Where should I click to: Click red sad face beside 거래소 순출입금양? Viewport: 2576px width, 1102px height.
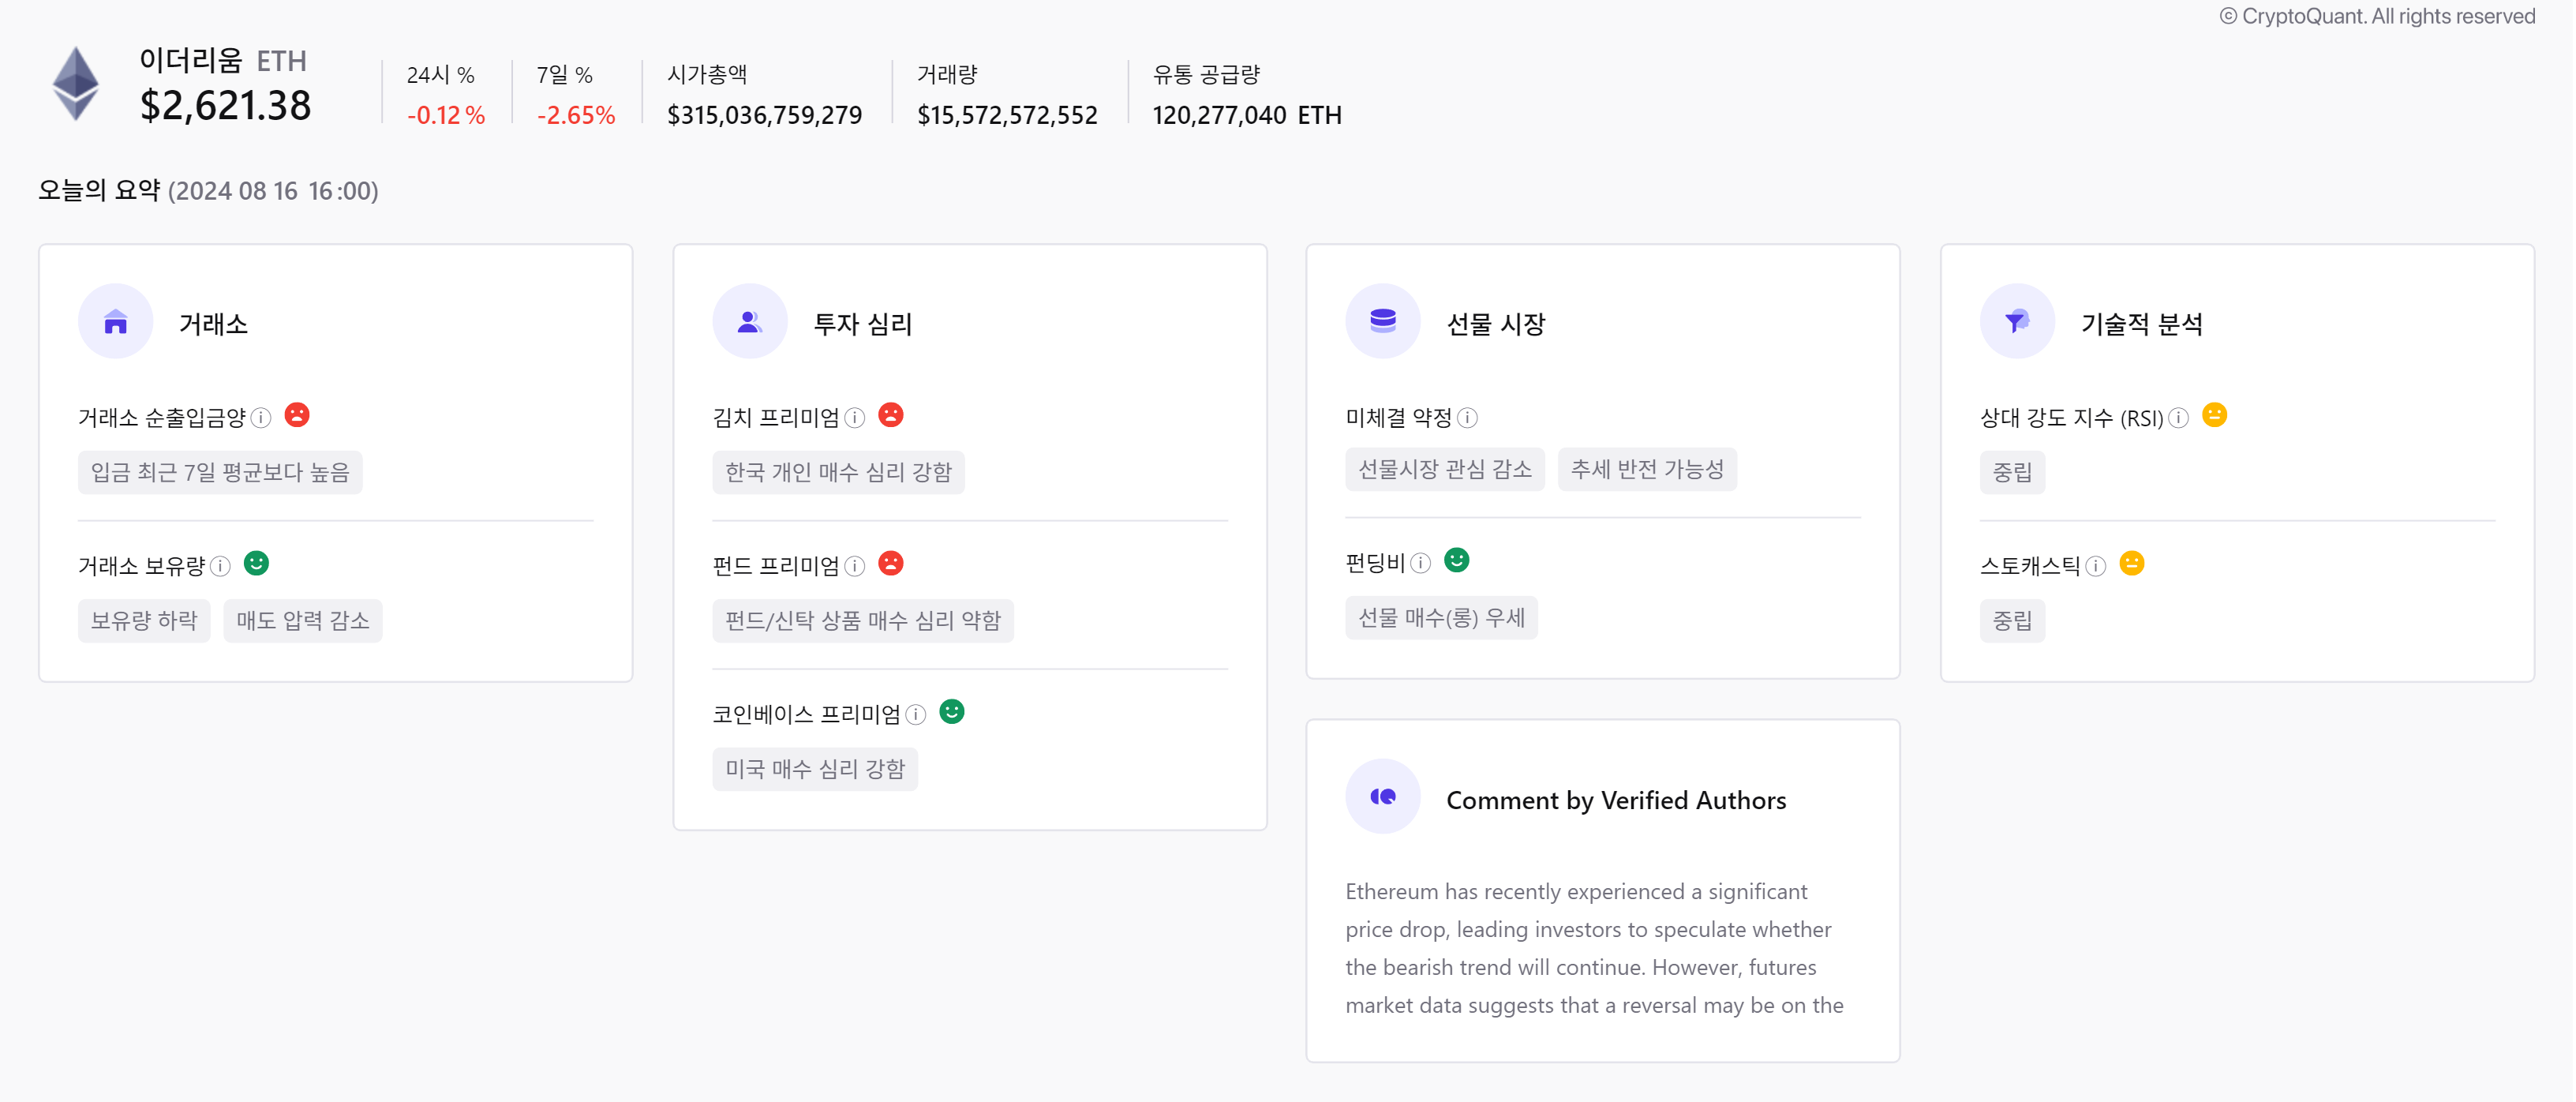click(297, 415)
